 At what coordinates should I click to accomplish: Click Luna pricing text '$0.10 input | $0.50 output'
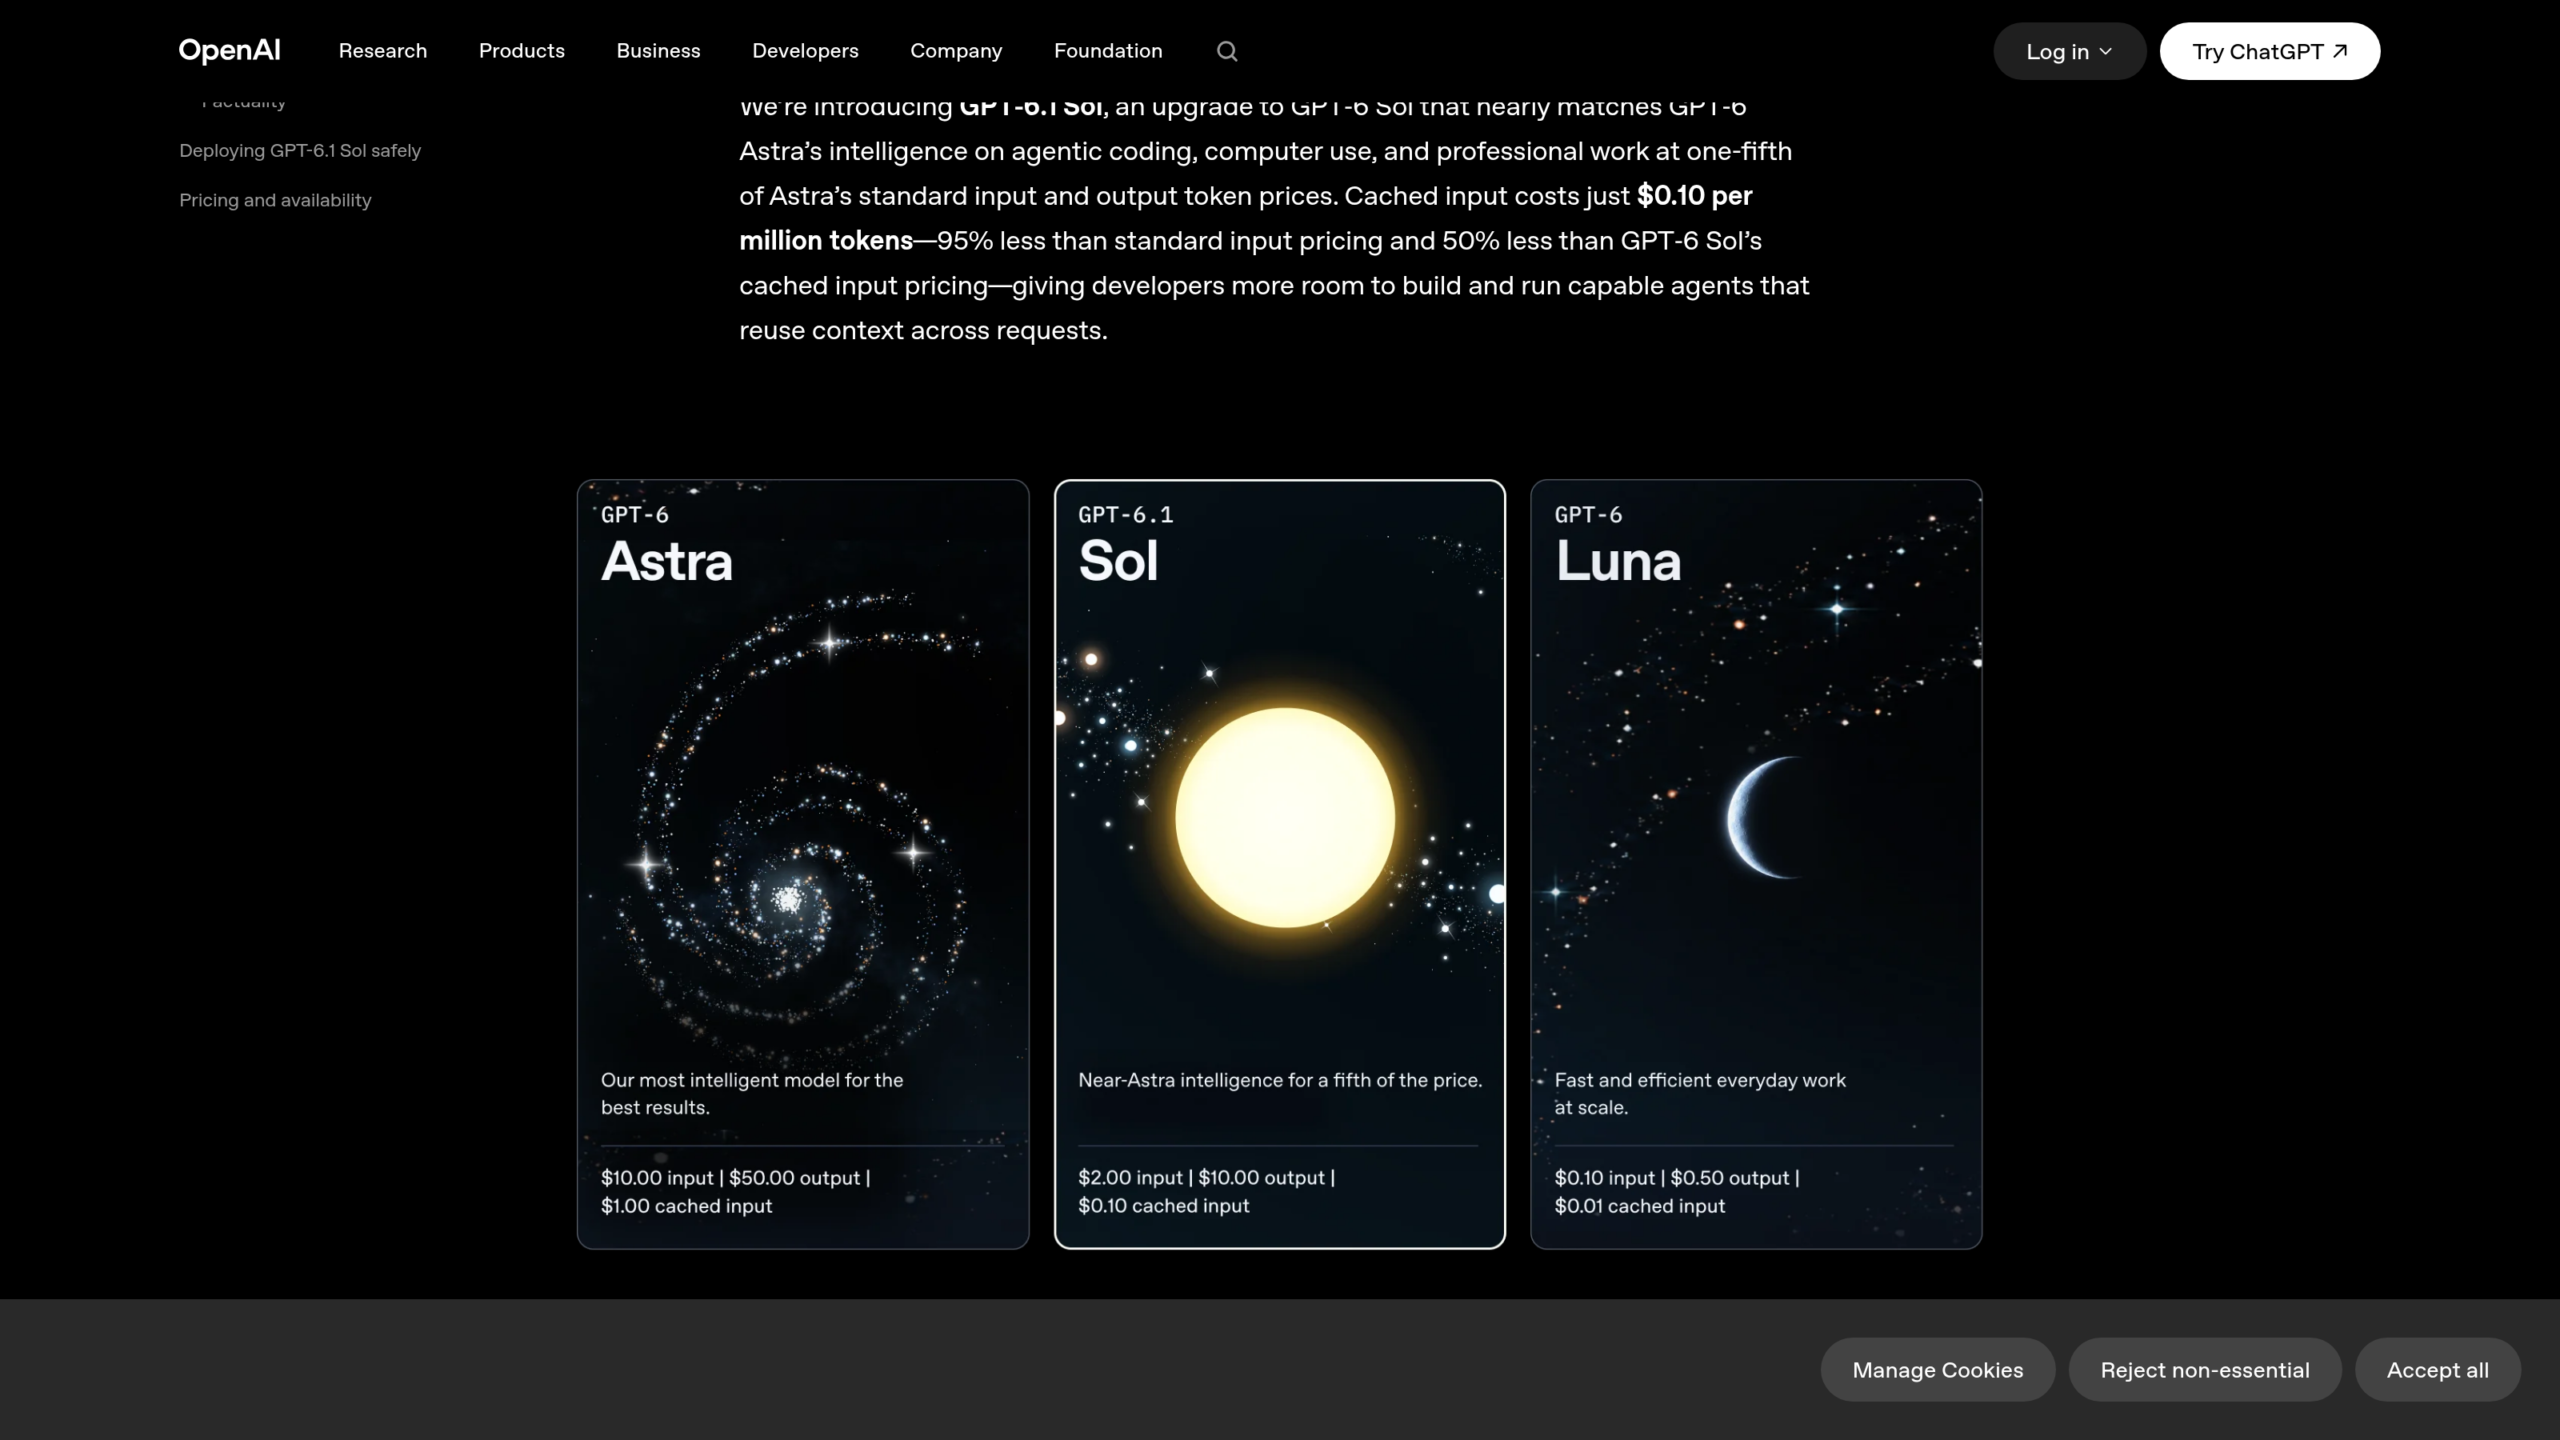[x=1672, y=1178]
